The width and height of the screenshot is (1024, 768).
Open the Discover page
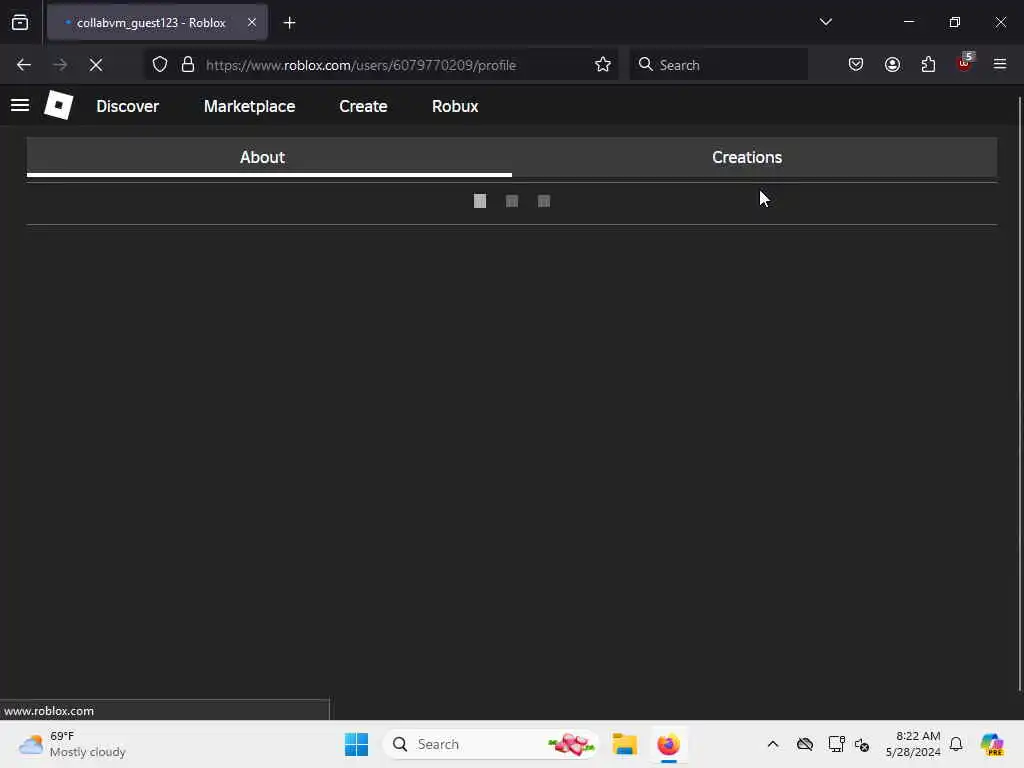[x=127, y=106]
